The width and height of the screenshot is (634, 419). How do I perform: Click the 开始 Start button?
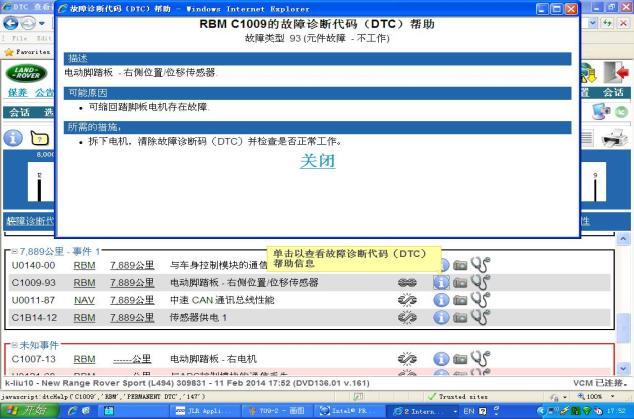pyautogui.click(x=29, y=411)
